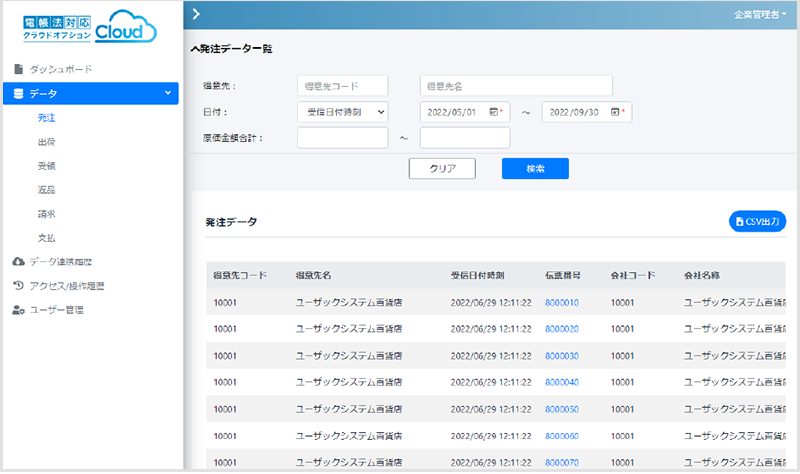
Task: Click the blue 検索 button
Action: click(535, 168)
